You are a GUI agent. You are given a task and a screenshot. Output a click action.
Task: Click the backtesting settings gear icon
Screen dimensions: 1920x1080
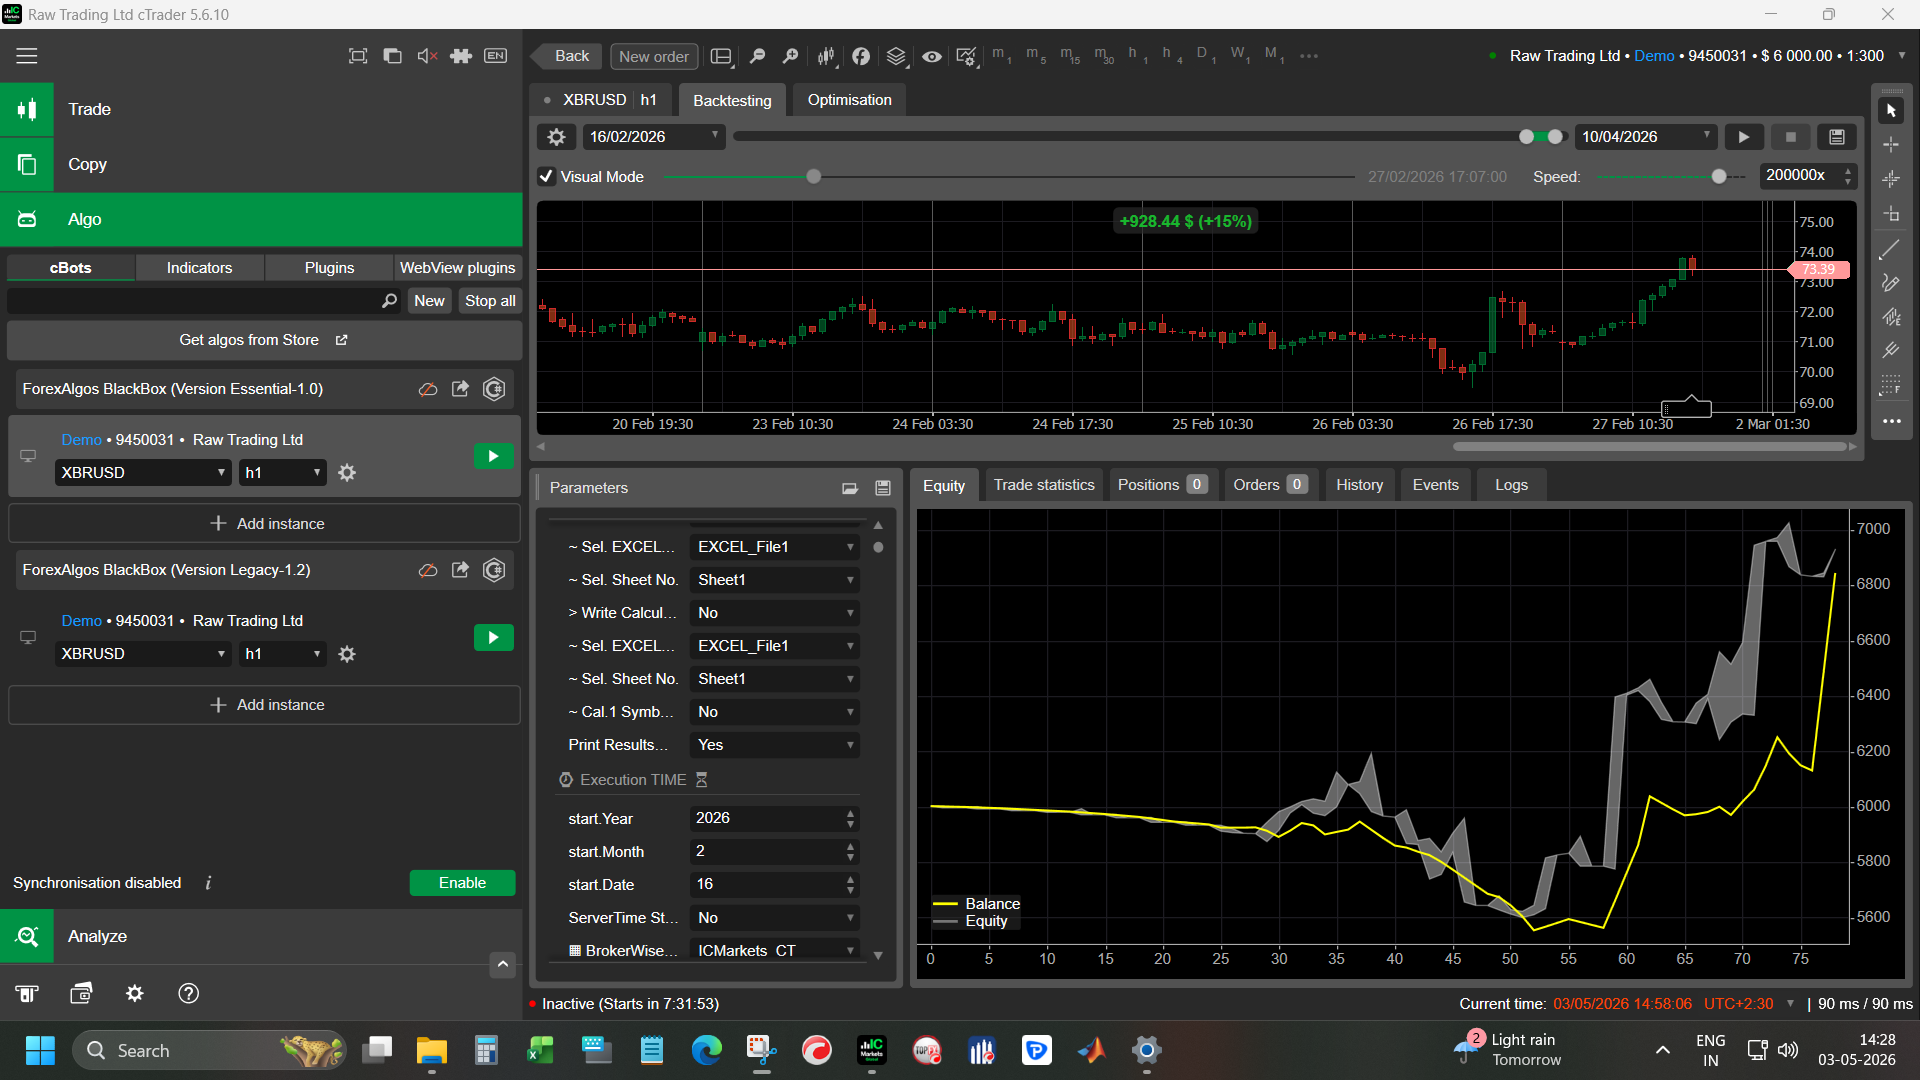click(557, 137)
